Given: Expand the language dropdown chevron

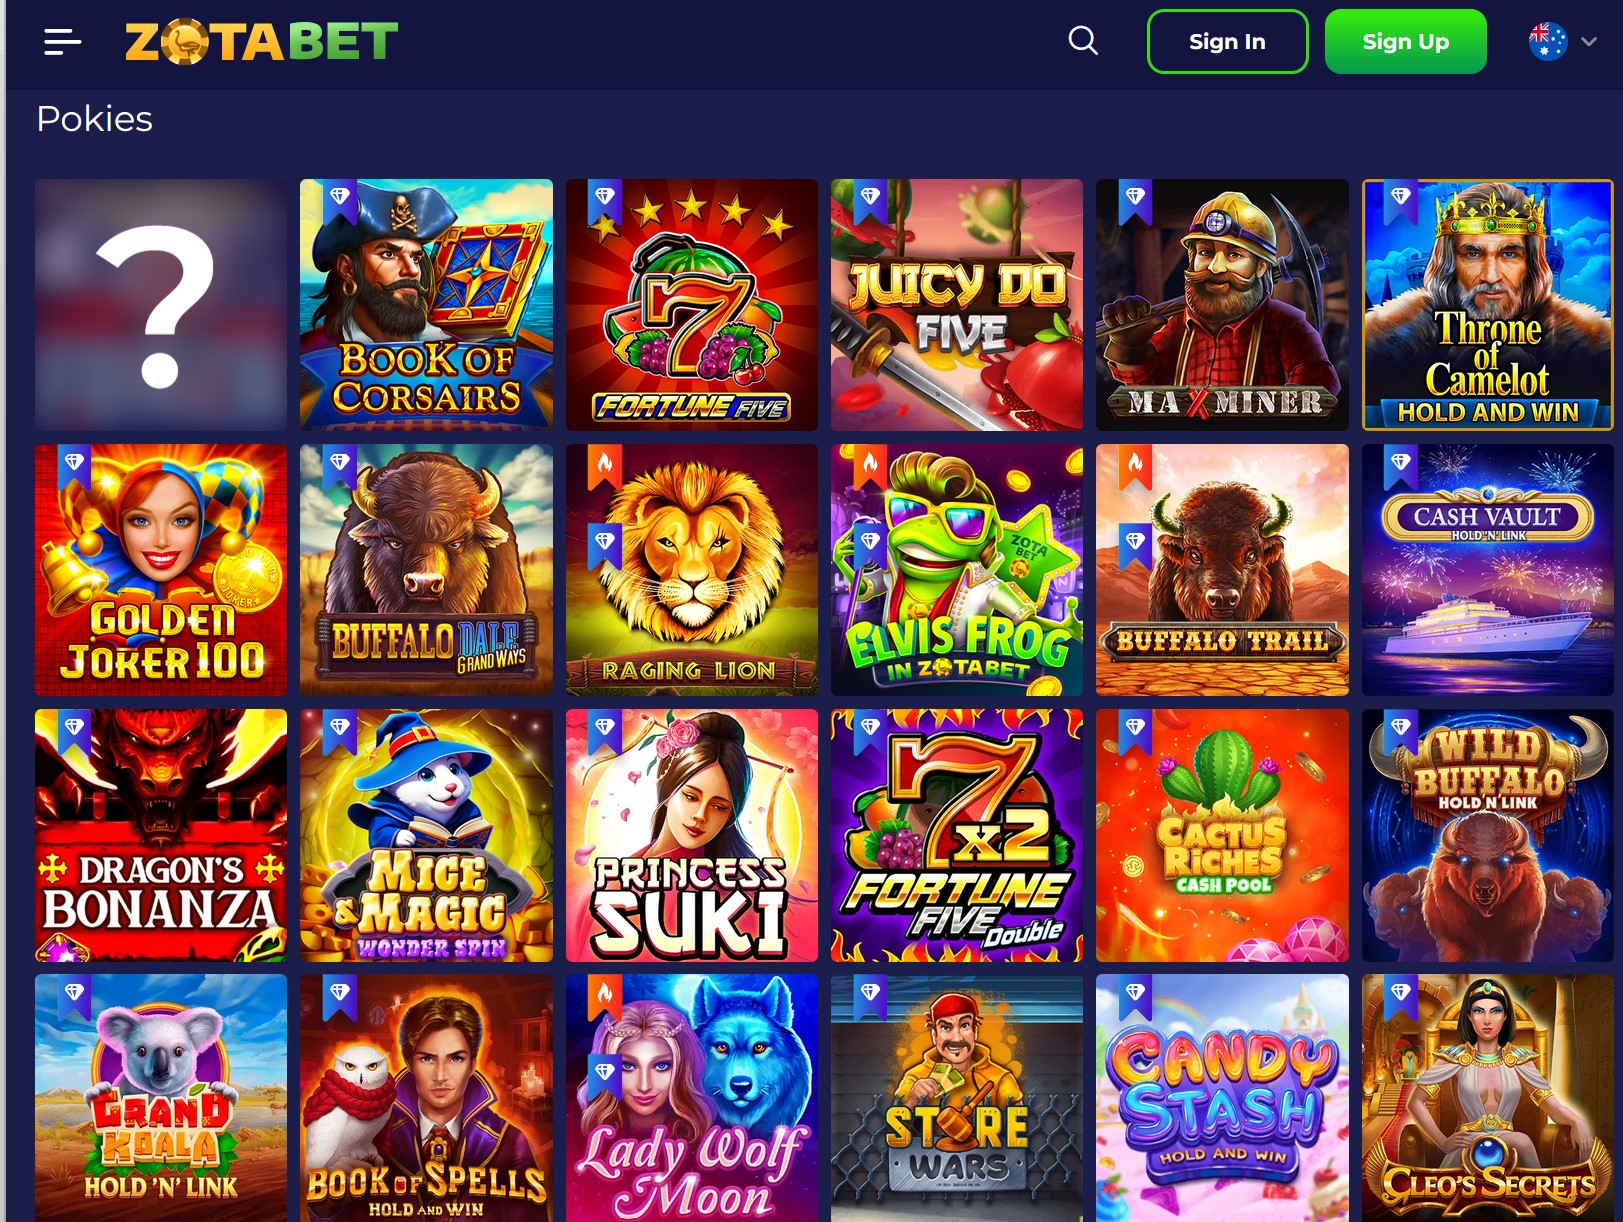Looking at the screenshot, I should 1589,42.
